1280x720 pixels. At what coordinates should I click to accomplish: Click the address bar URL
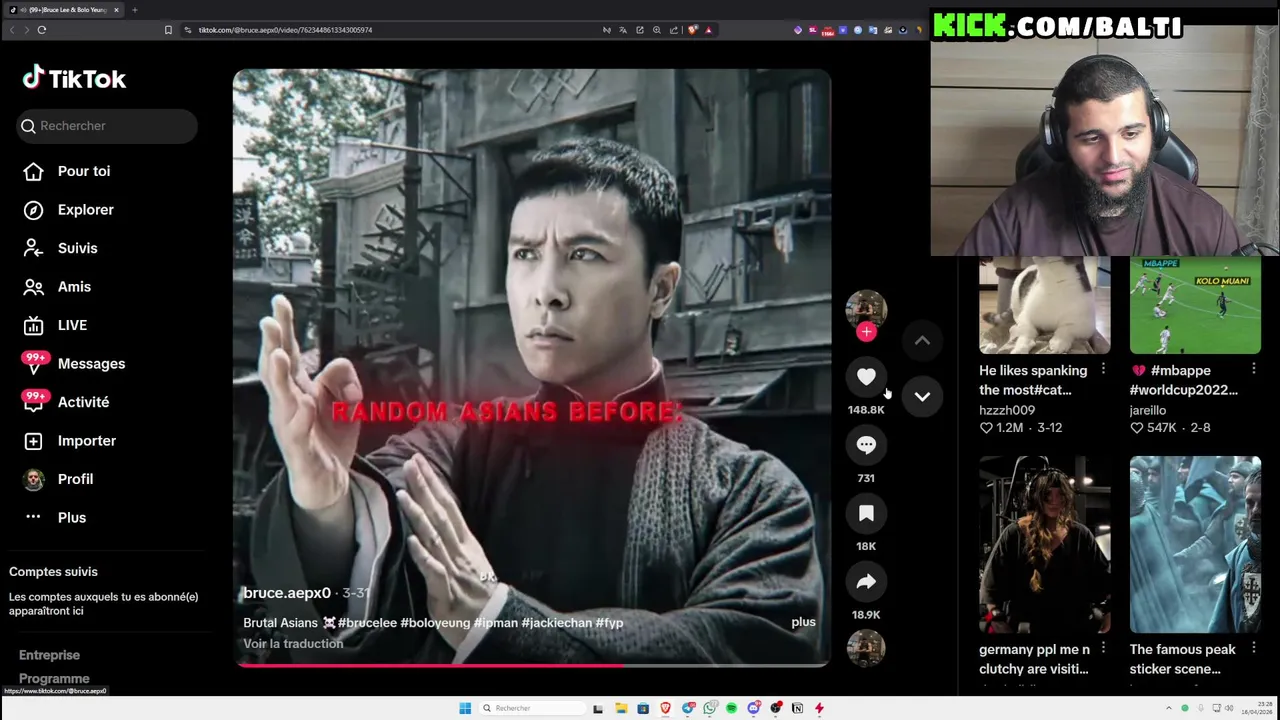pos(285,30)
